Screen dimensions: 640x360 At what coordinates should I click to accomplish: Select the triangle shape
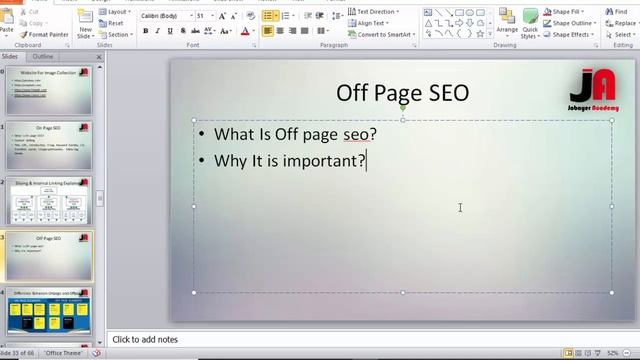[428, 23]
